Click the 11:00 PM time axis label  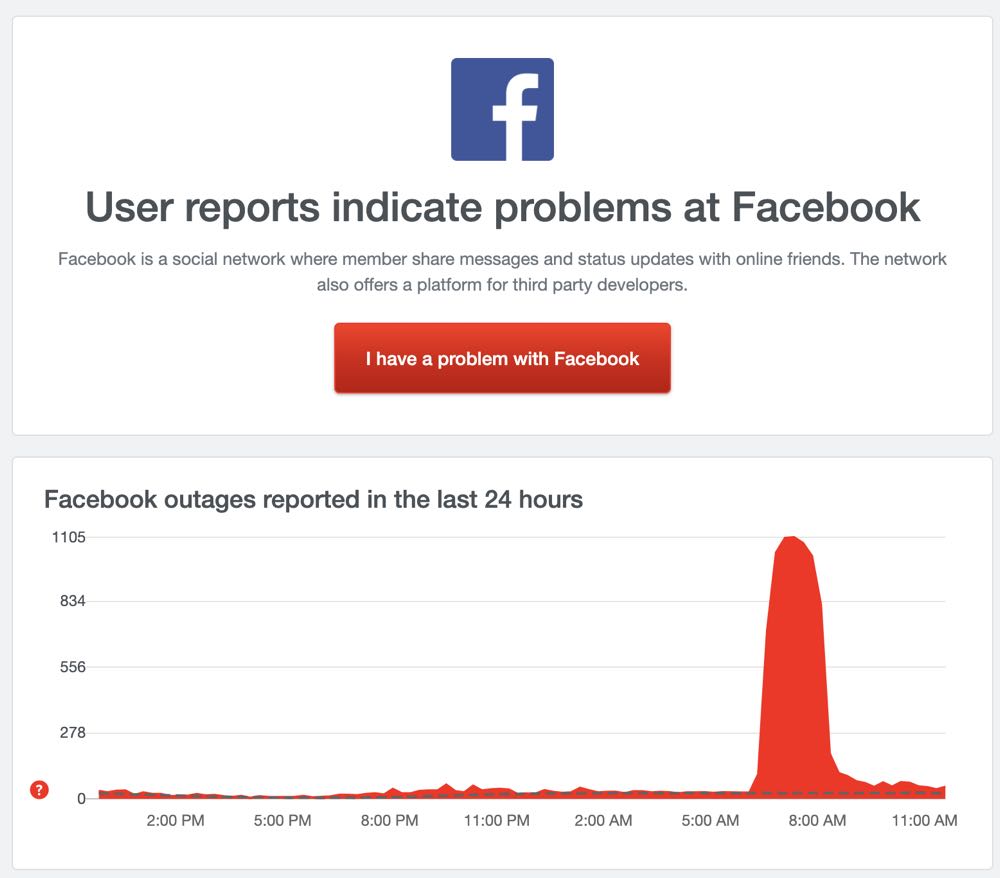click(x=497, y=821)
